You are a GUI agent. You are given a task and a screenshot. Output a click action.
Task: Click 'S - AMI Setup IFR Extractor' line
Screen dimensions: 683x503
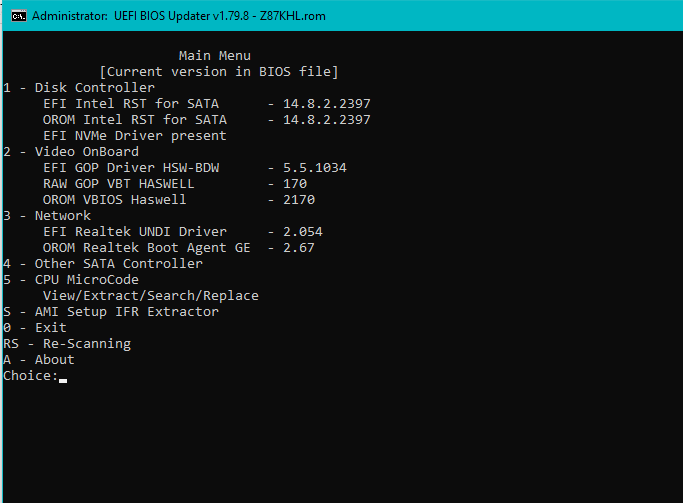tap(111, 312)
